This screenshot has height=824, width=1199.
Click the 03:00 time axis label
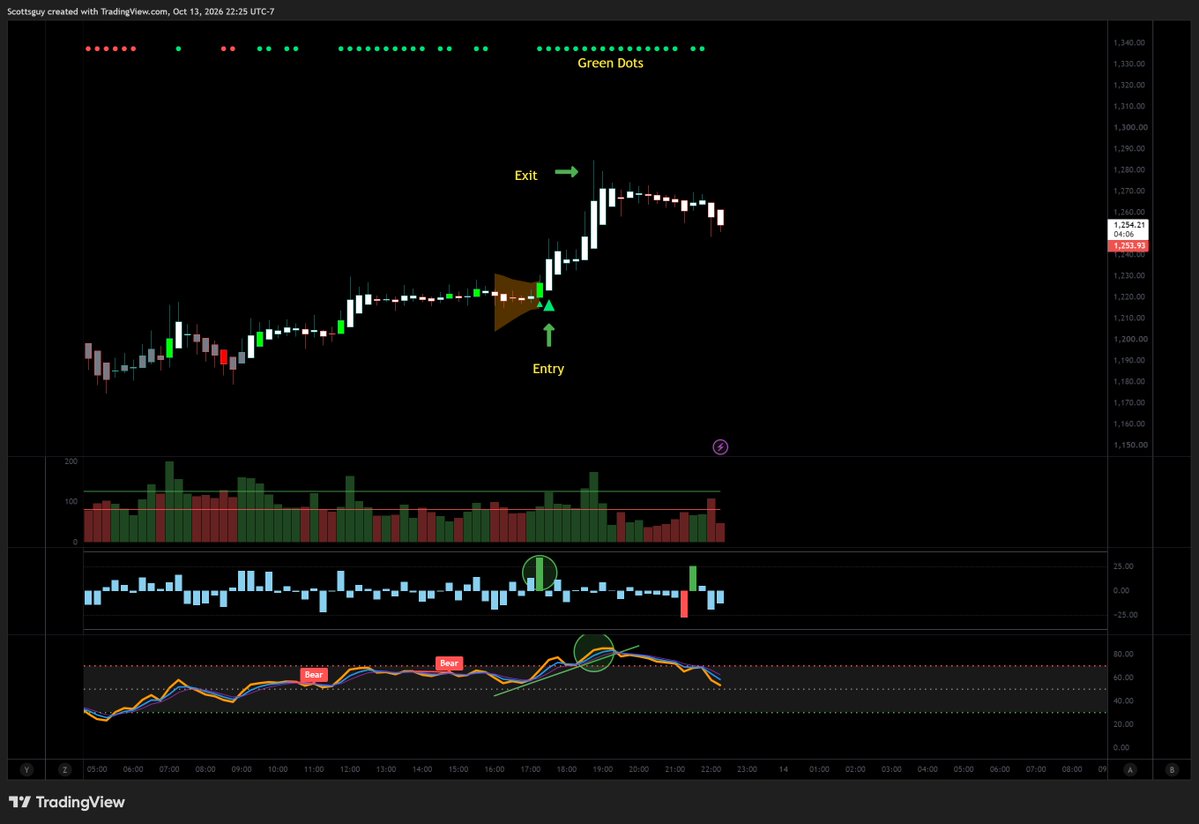892,769
